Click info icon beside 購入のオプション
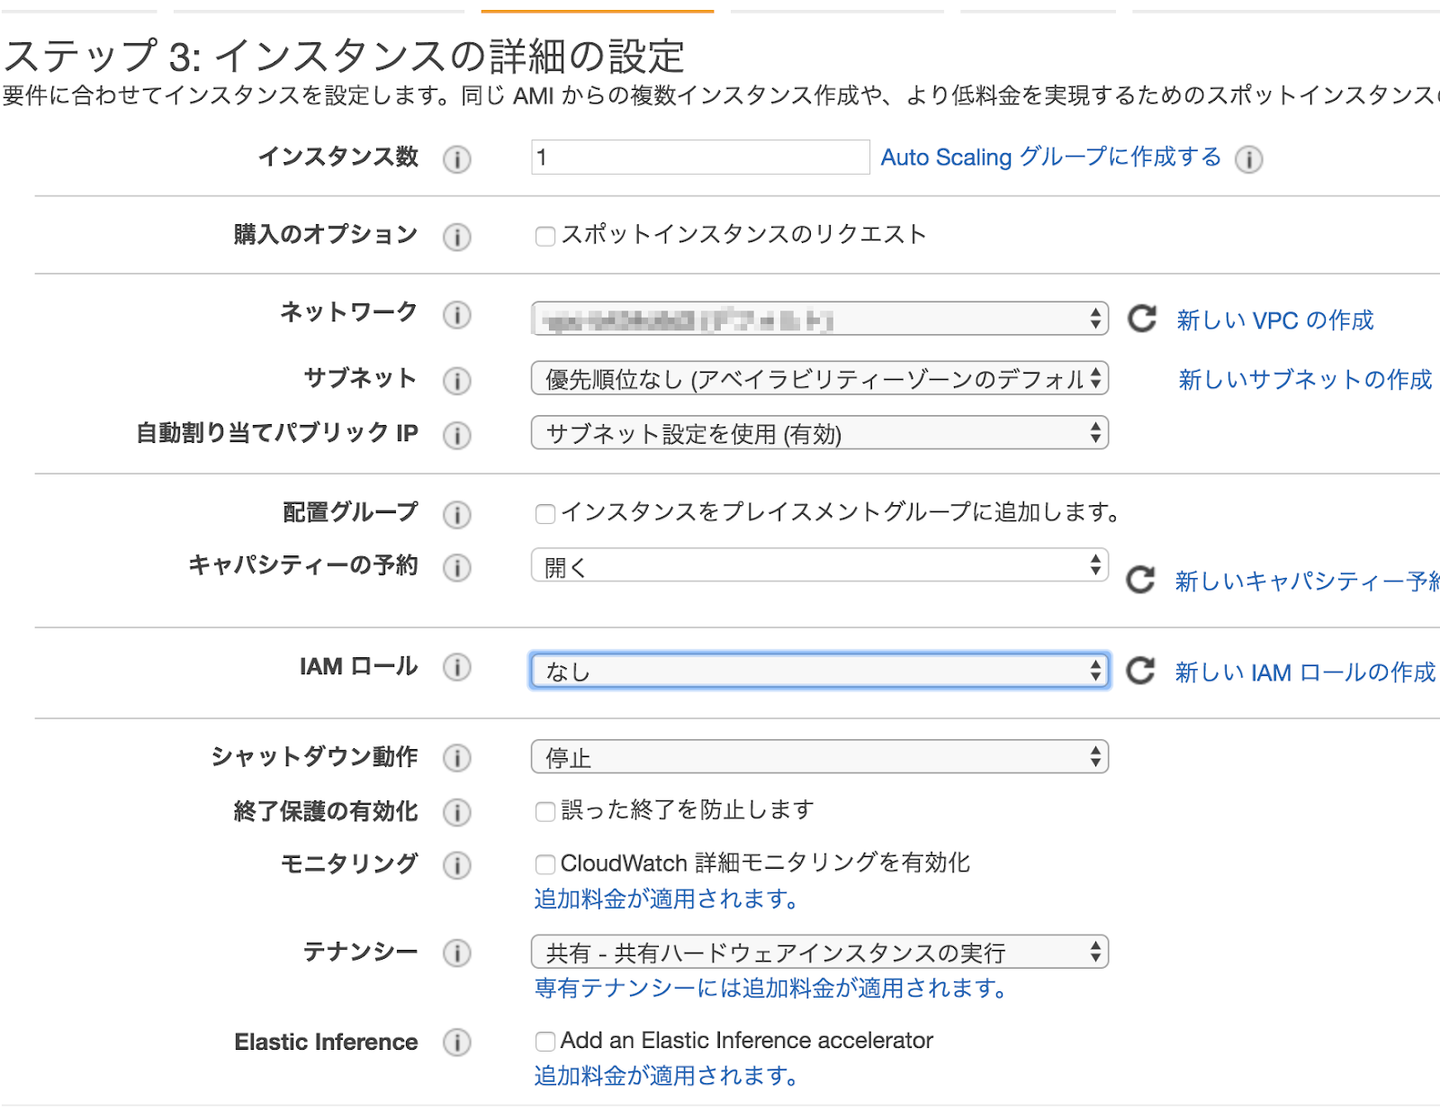The width and height of the screenshot is (1440, 1111). (x=457, y=237)
